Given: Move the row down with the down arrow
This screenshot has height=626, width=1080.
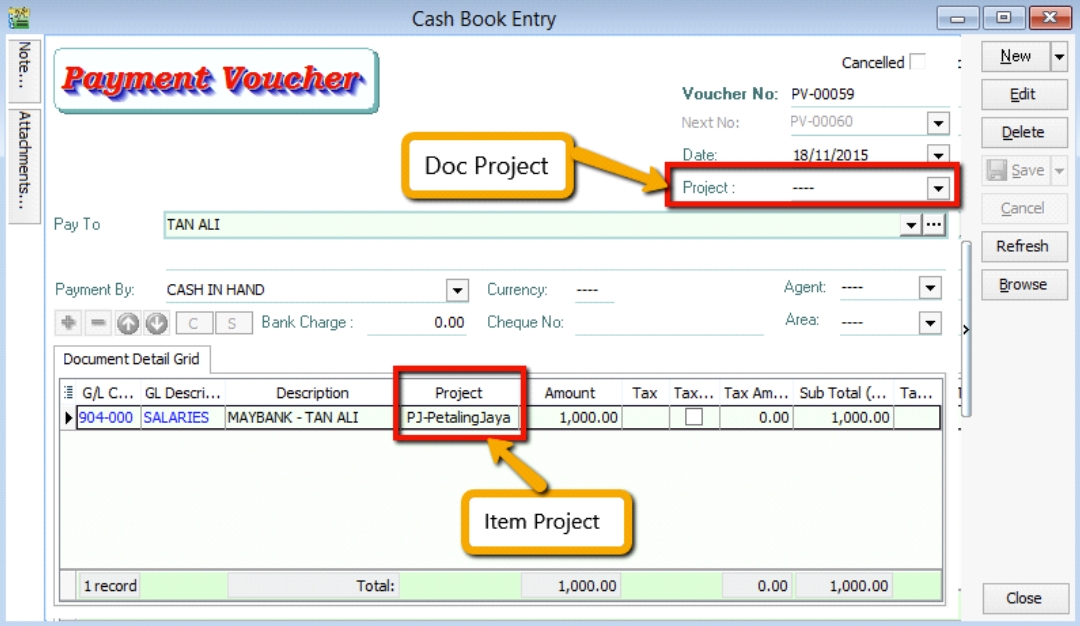Looking at the screenshot, I should [x=156, y=323].
